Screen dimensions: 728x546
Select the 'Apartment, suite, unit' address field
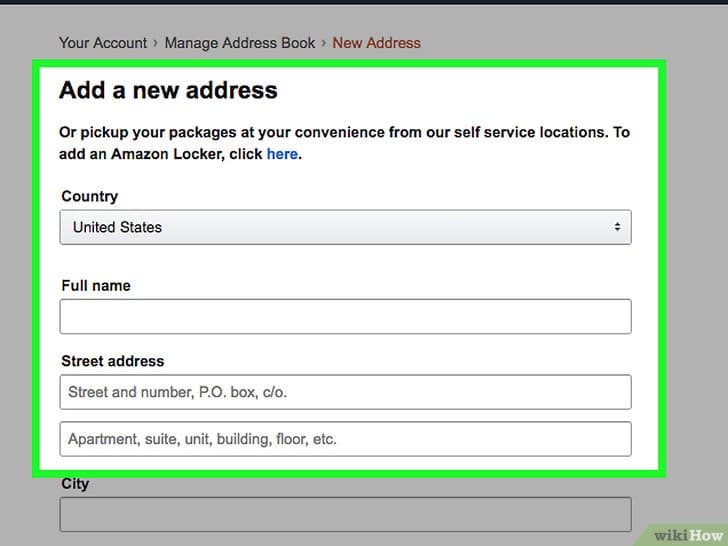345,438
